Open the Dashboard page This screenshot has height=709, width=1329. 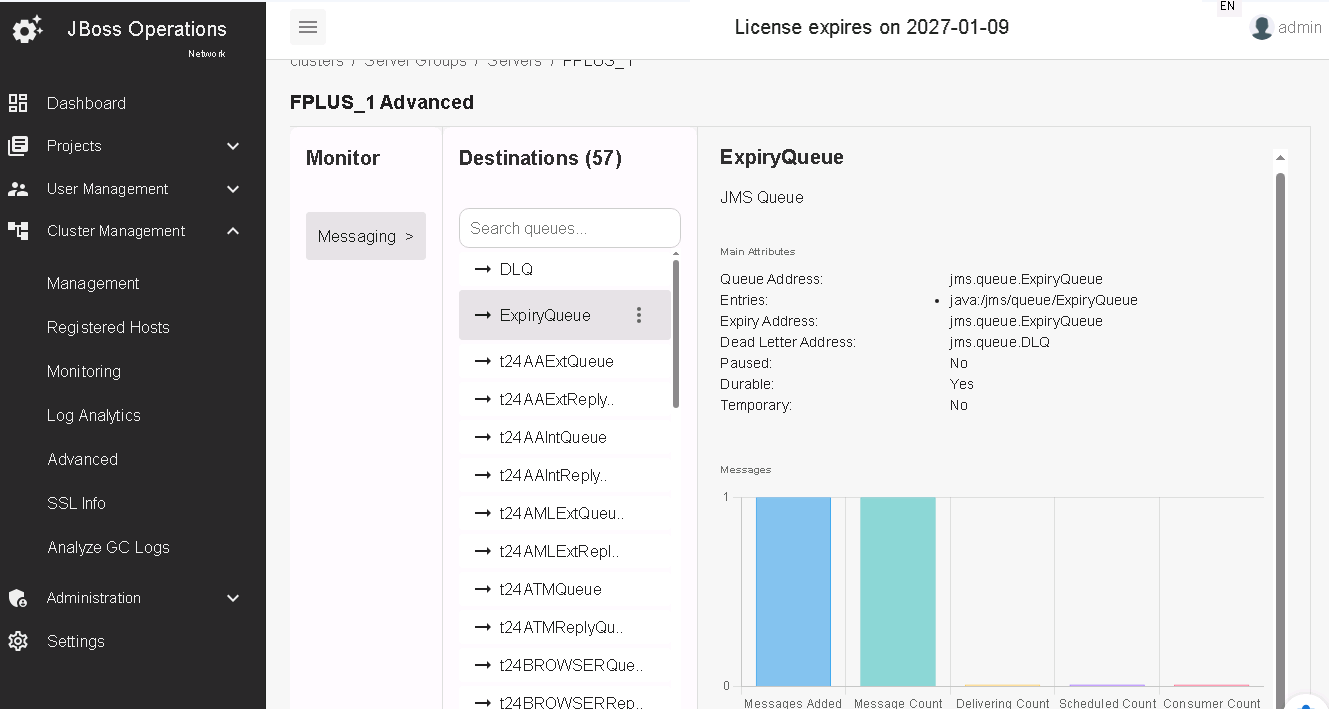[86, 103]
